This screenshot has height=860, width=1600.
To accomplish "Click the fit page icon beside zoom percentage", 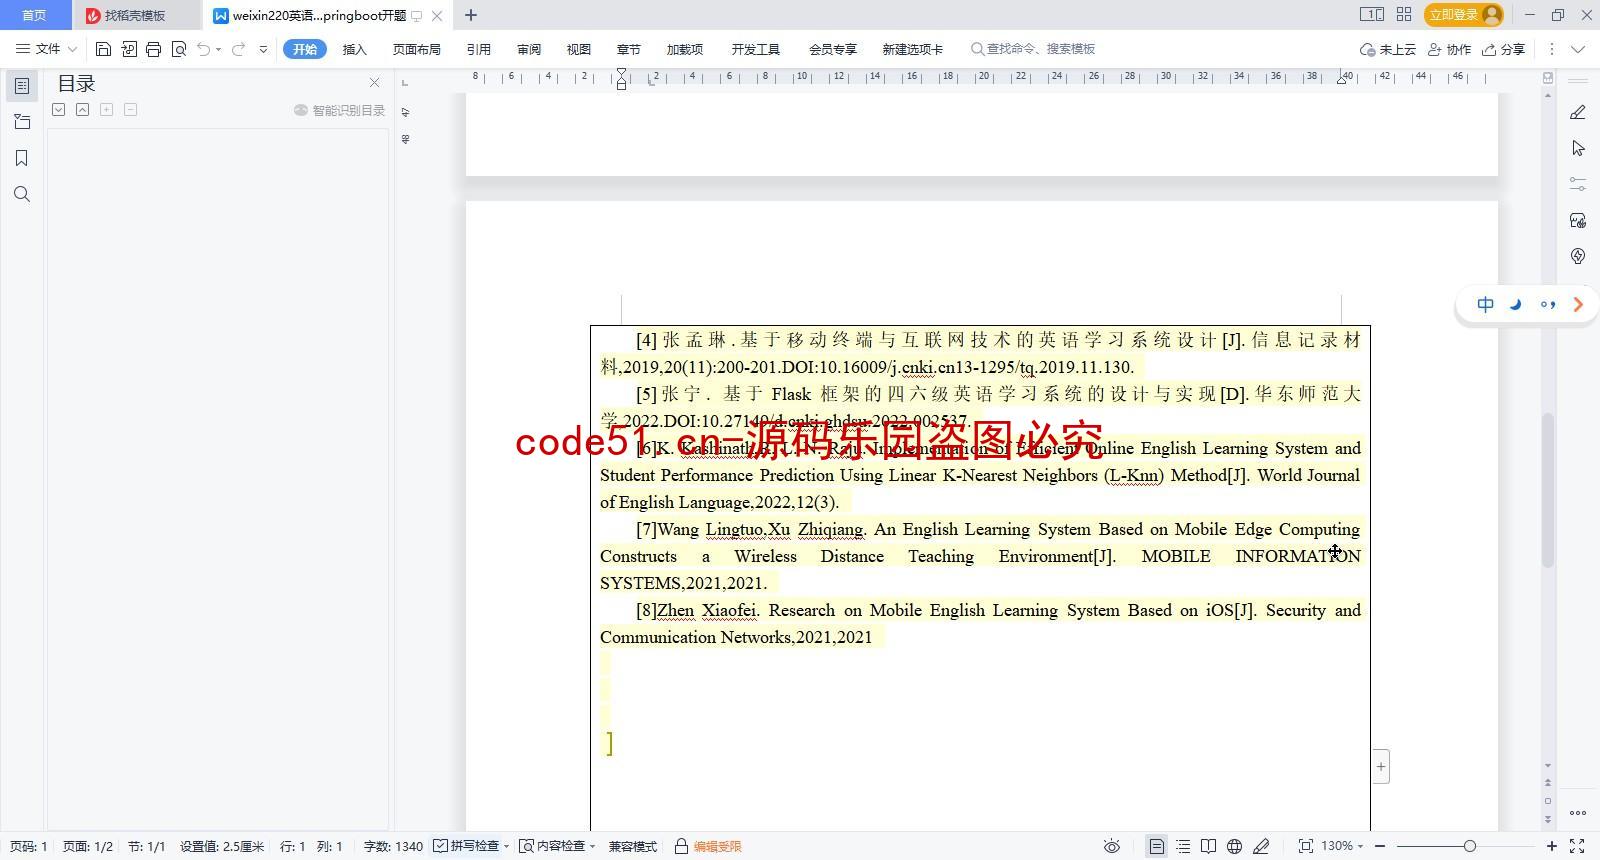I will 1305,846.
